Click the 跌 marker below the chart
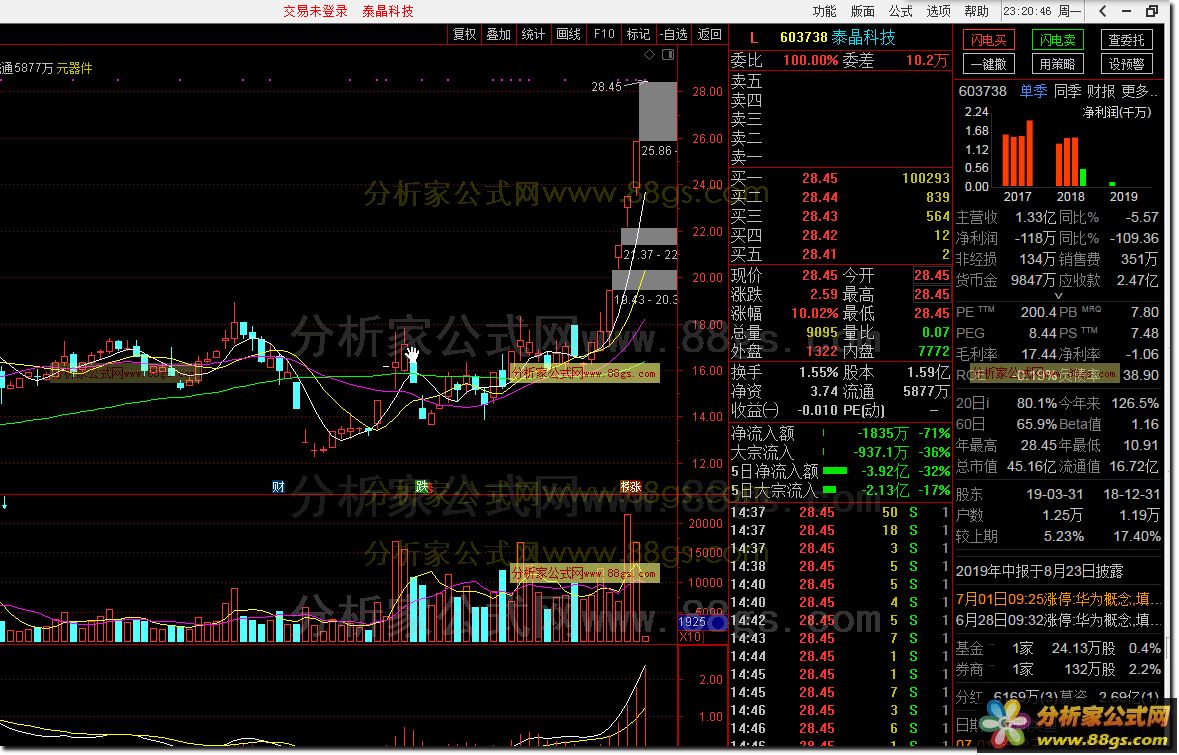The width and height of the screenshot is (1179, 755). click(x=422, y=487)
